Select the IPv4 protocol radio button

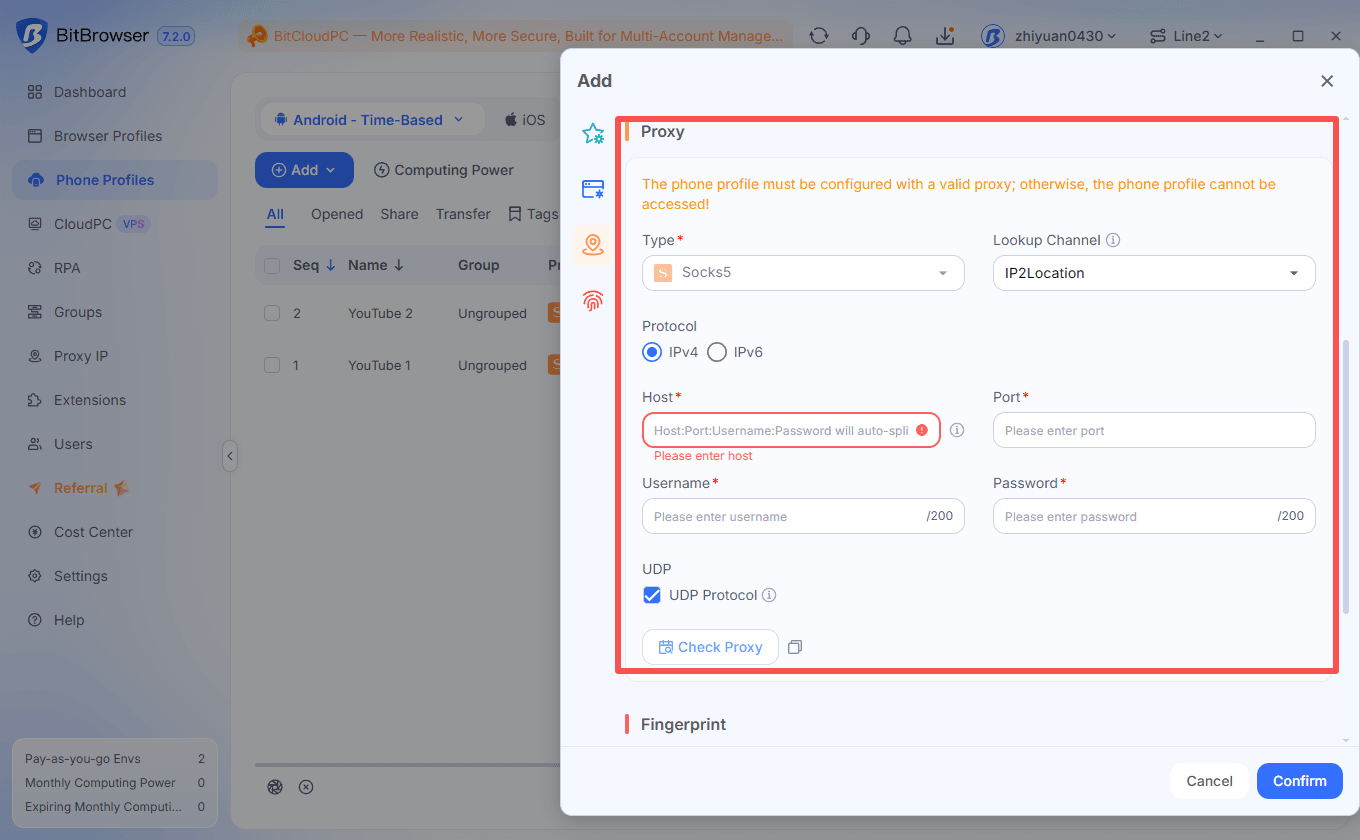point(652,352)
